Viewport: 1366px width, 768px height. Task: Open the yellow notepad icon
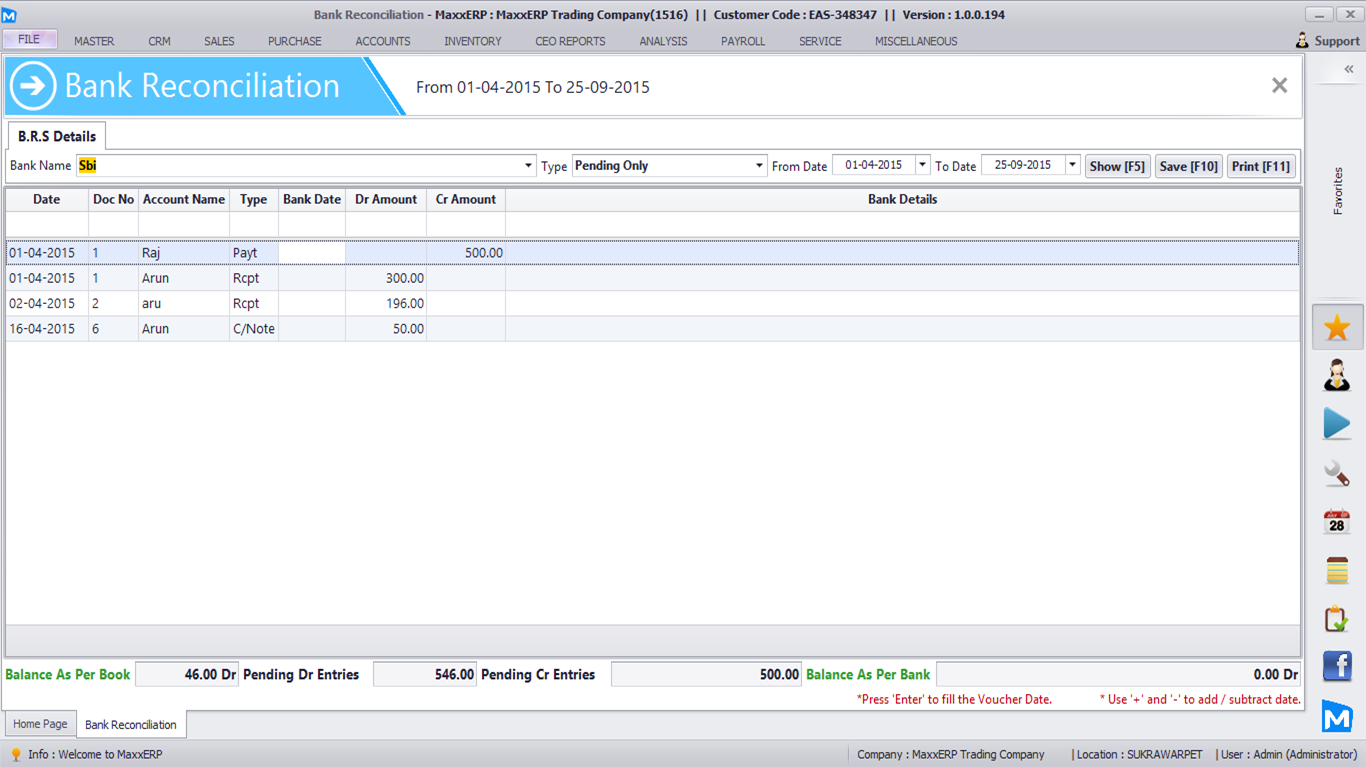pyautogui.click(x=1337, y=570)
